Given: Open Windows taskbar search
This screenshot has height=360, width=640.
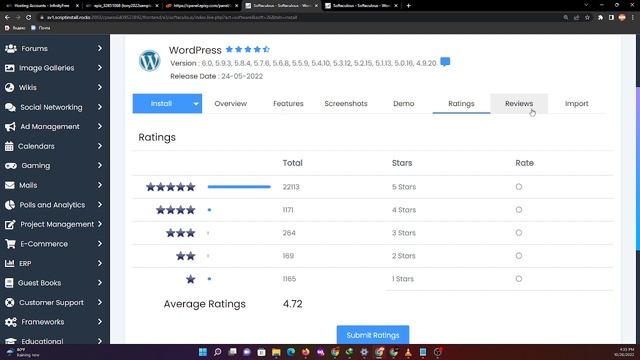Looking at the screenshot, I should pyautogui.click(x=218, y=352).
